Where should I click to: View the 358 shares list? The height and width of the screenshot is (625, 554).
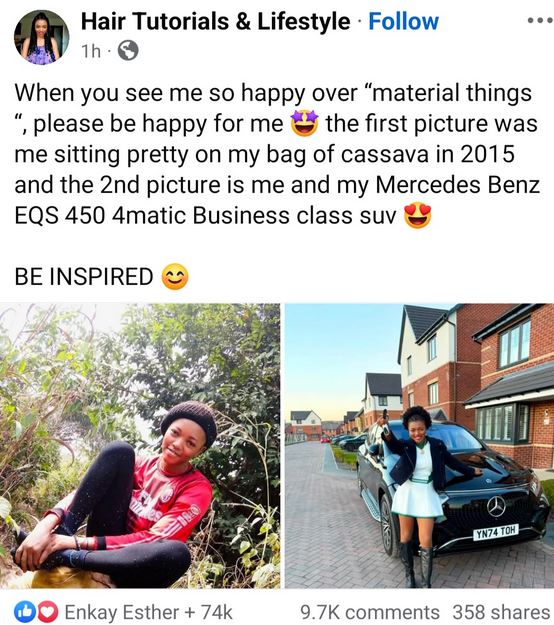(501, 612)
